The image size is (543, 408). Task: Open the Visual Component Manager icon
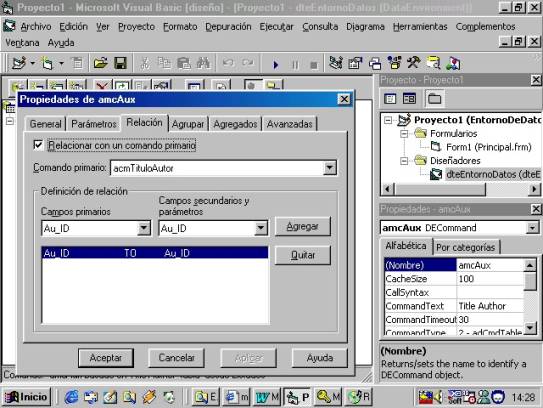point(453,63)
